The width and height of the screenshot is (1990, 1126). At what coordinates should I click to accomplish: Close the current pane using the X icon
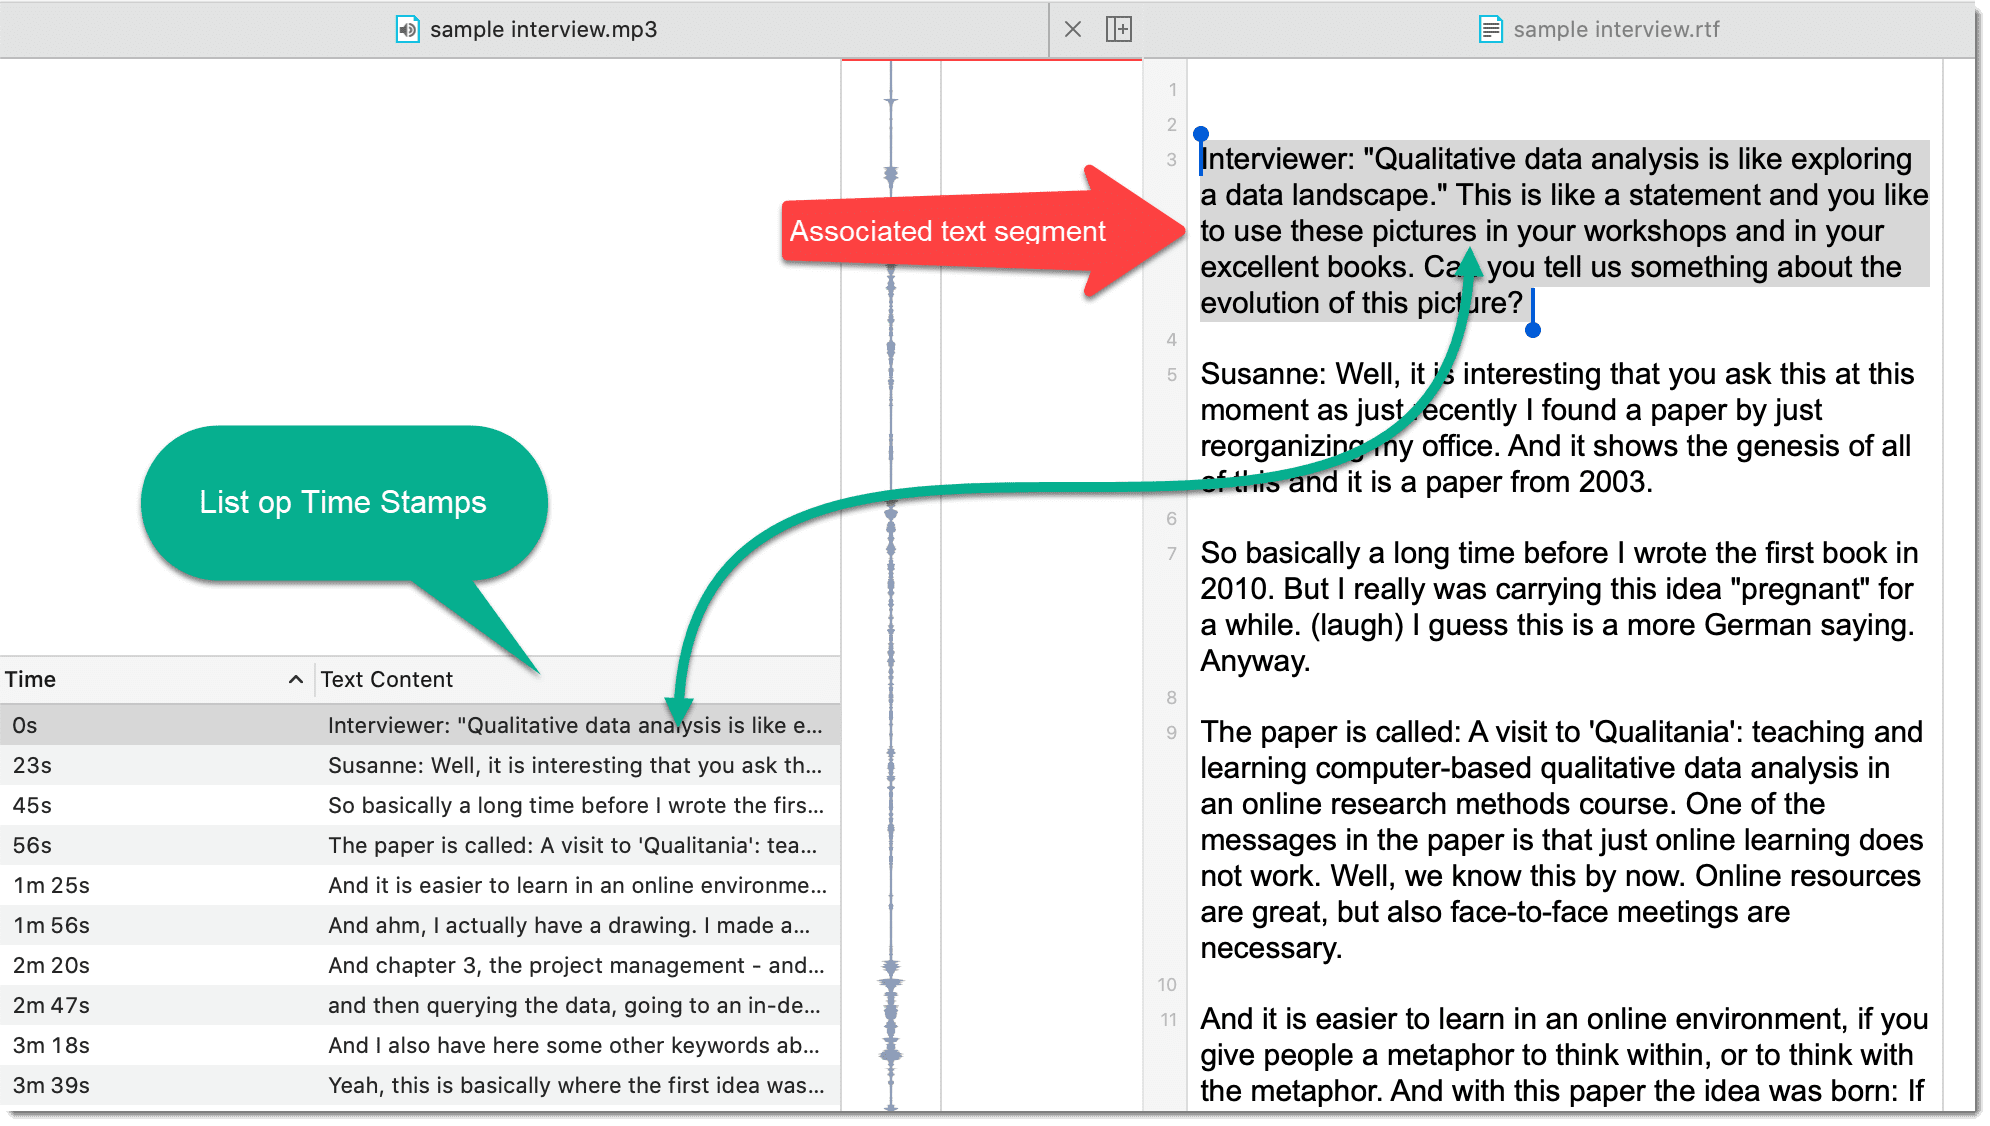pyautogui.click(x=1072, y=29)
